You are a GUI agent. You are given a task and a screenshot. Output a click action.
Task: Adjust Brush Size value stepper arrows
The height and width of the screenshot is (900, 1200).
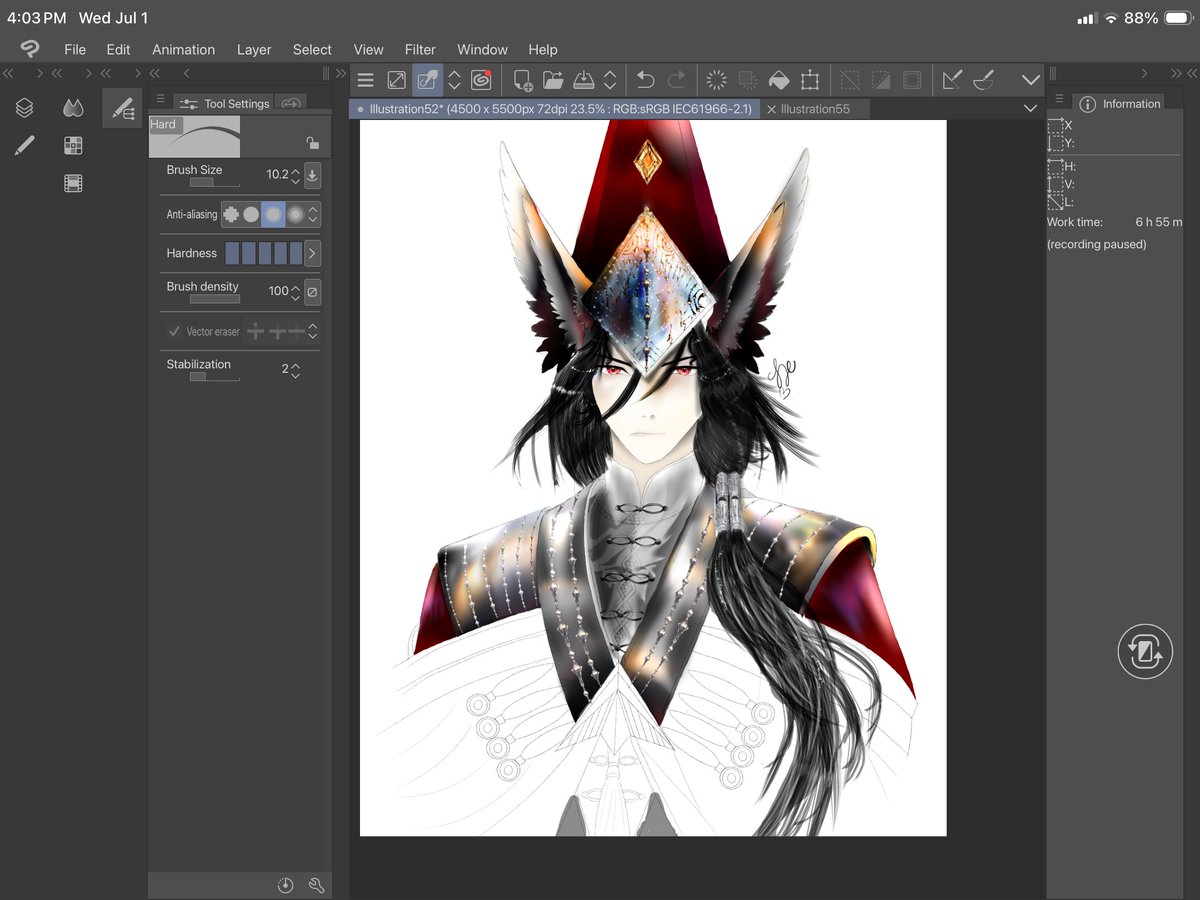point(295,175)
